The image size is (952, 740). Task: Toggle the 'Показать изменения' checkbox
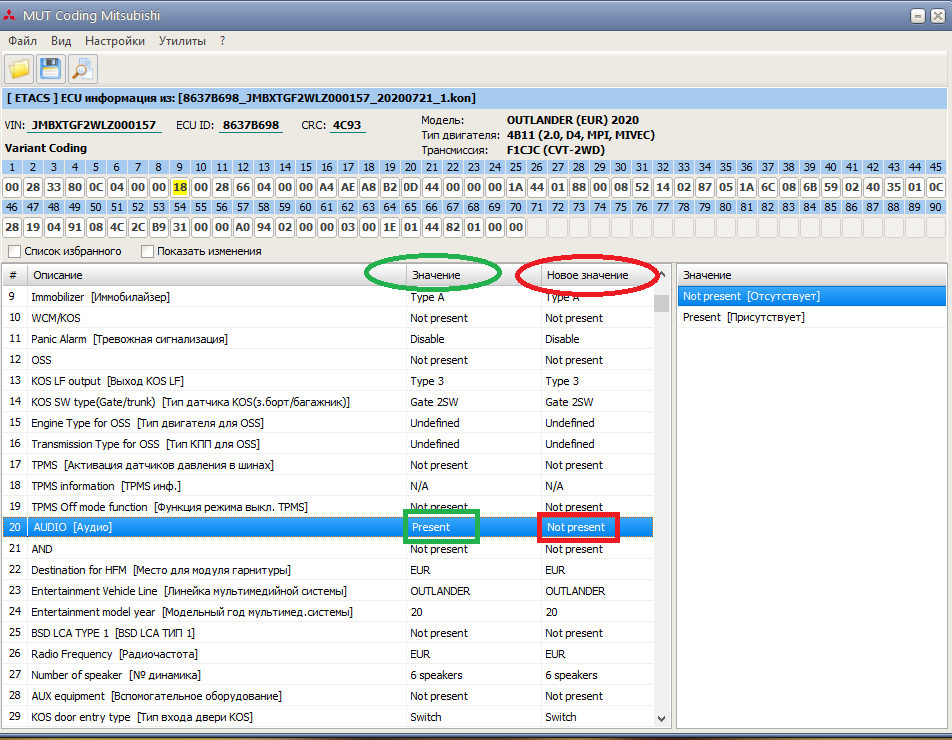(147, 251)
